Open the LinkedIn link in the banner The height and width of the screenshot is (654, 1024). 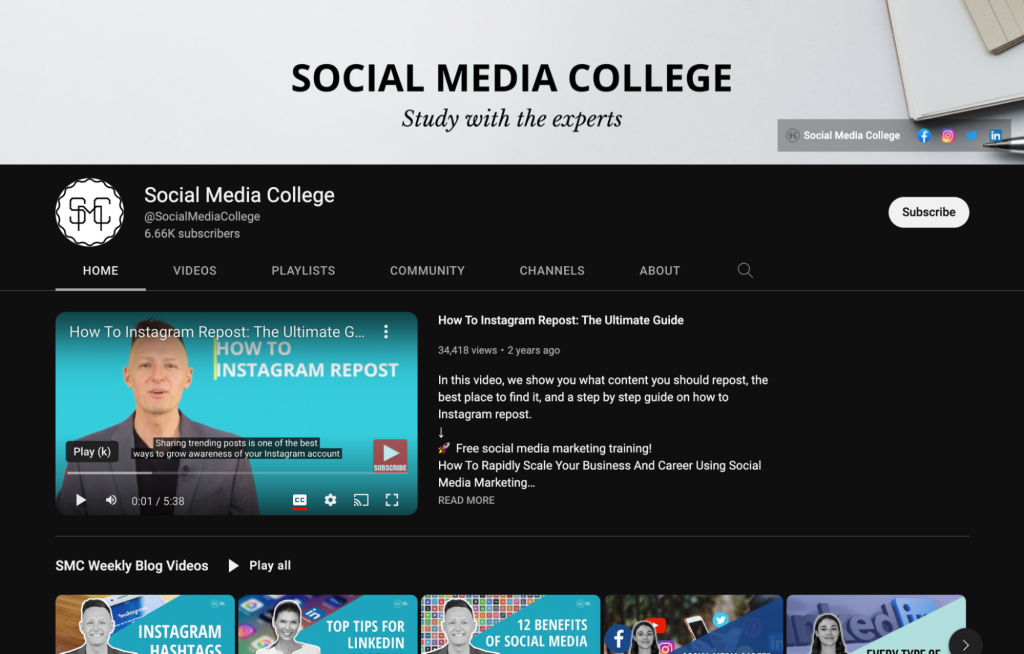pyautogui.click(x=995, y=136)
